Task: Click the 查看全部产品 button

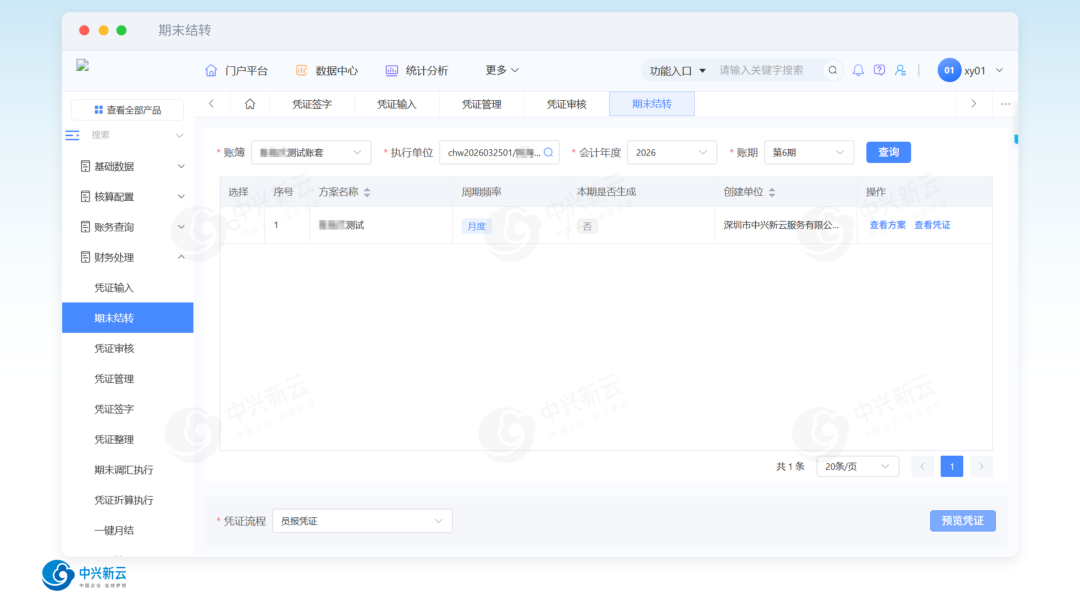Action: click(127, 110)
